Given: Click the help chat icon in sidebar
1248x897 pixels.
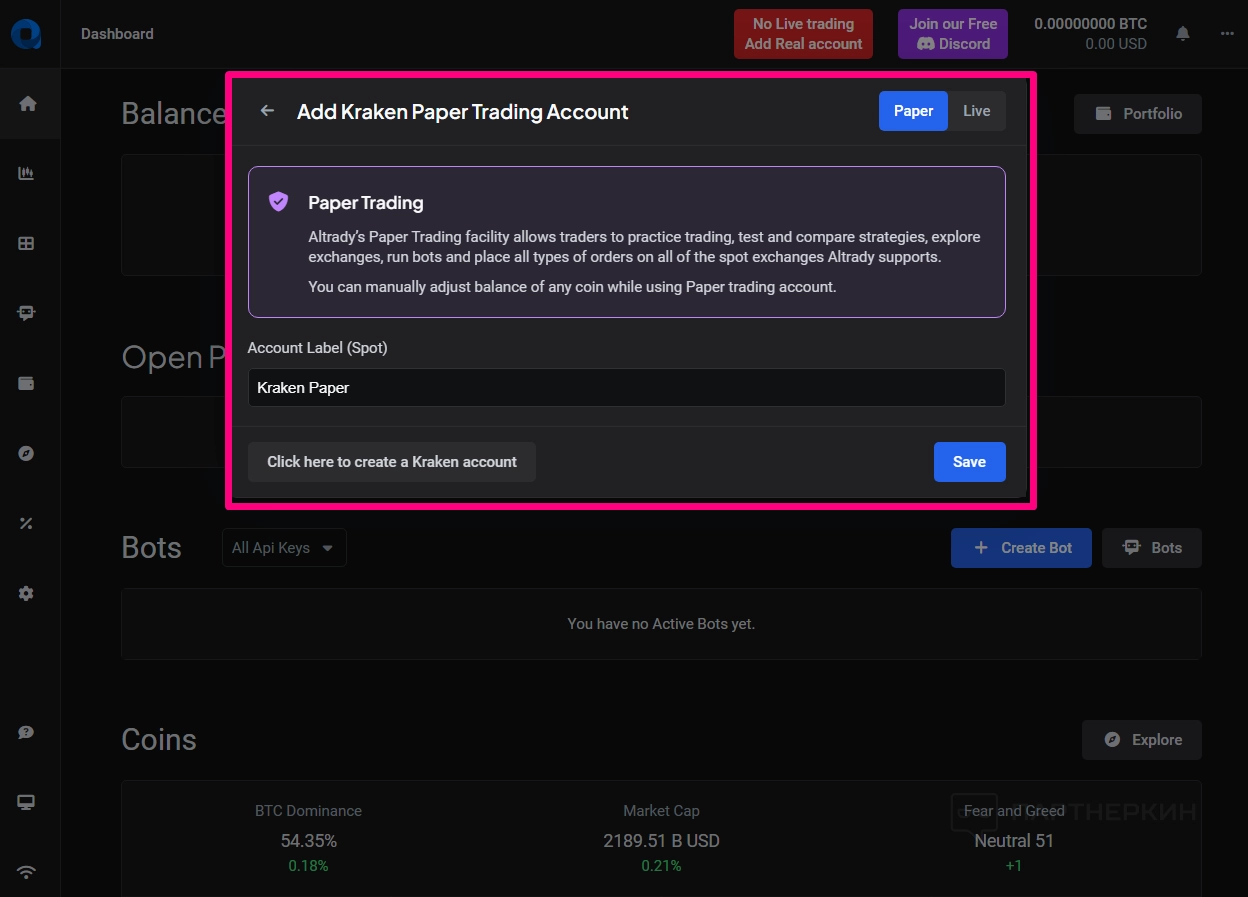Looking at the screenshot, I should coord(27,733).
